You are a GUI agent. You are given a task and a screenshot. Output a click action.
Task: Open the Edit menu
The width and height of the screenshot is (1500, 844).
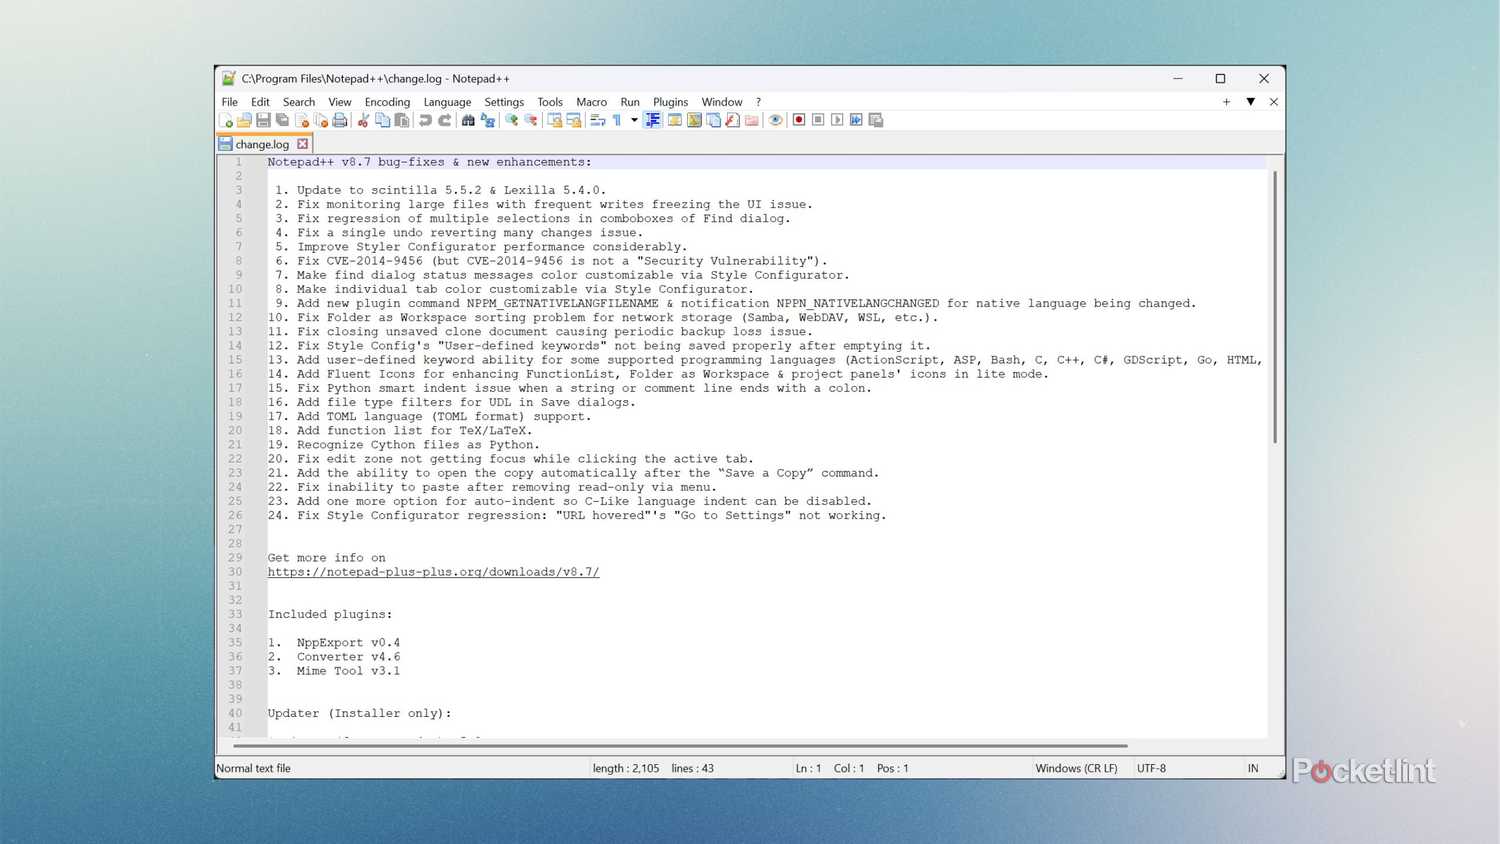coord(260,102)
